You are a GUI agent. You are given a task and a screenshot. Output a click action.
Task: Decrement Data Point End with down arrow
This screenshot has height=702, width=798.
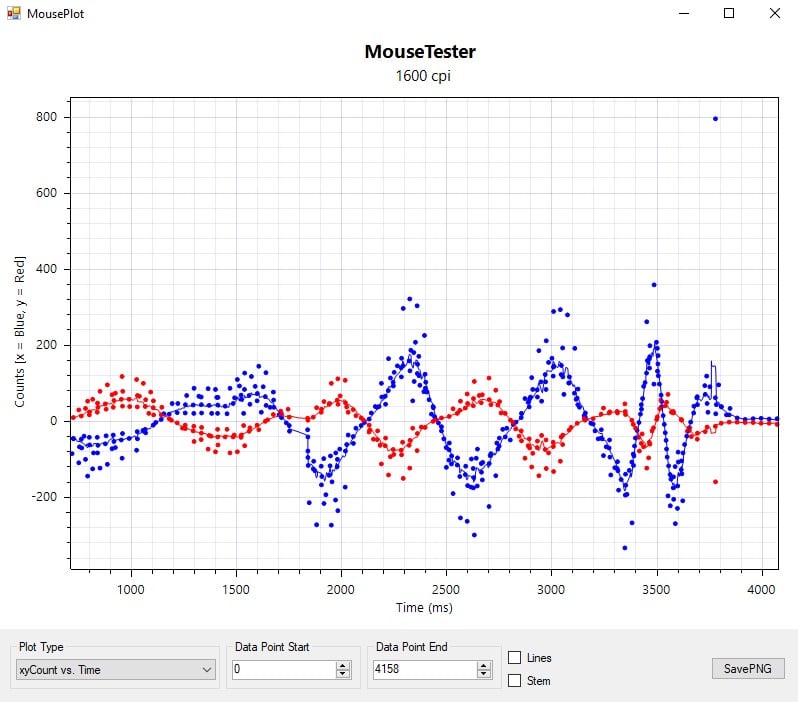(484, 674)
